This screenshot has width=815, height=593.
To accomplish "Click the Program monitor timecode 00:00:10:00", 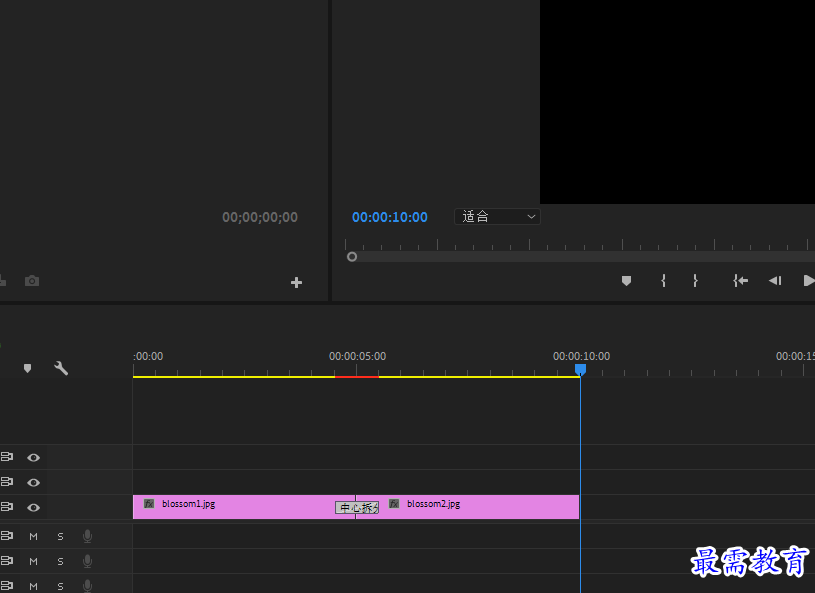I will pyautogui.click(x=390, y=217).
